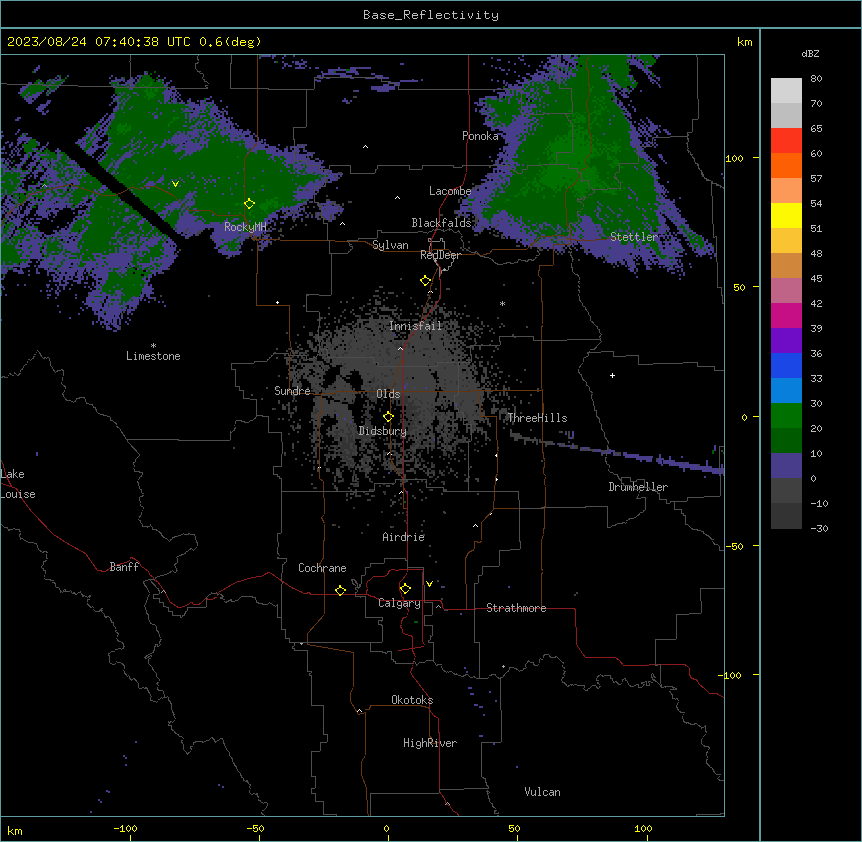
Task: Click the Louise label
Action: [x=18, y=494]
